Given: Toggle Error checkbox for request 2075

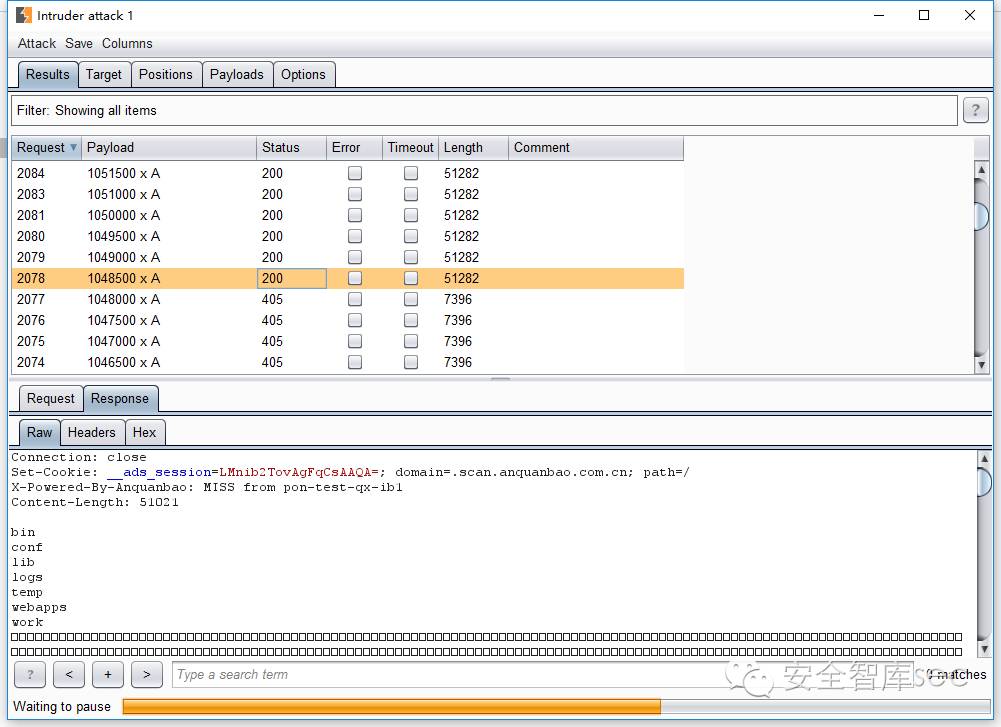Looking at the screenshot, I should [x=355, y=341].
